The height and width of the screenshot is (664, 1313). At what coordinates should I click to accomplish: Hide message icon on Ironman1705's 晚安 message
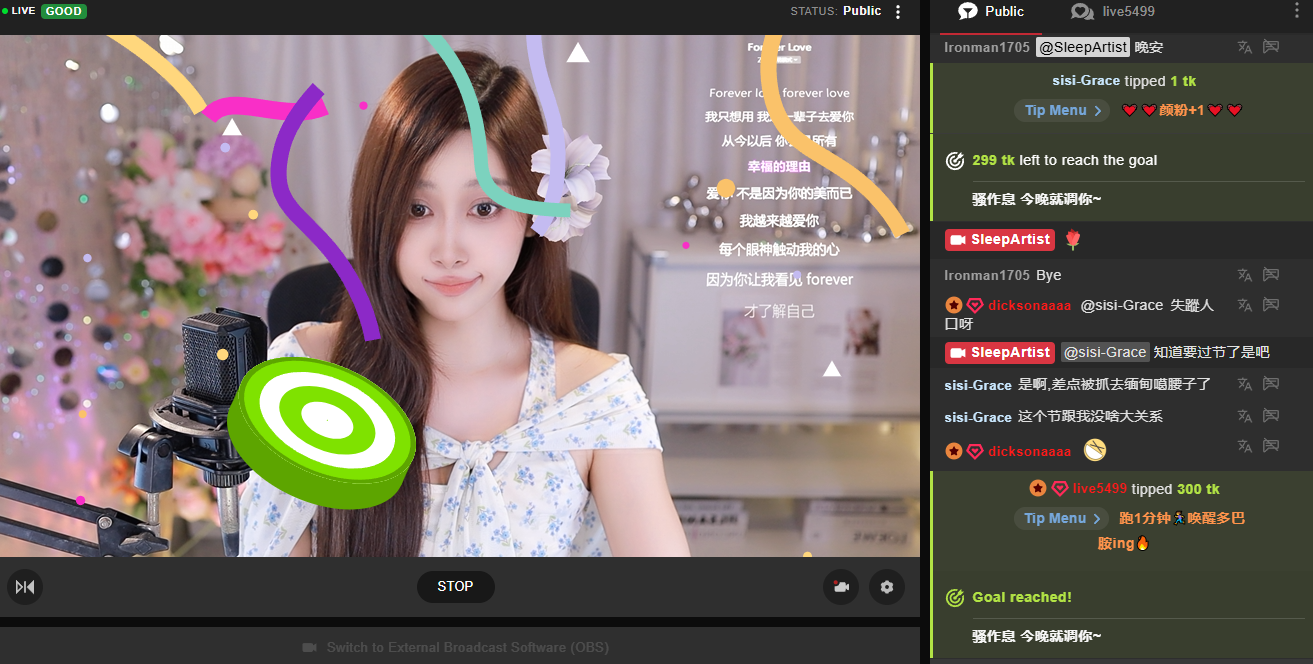(1271, 47)
